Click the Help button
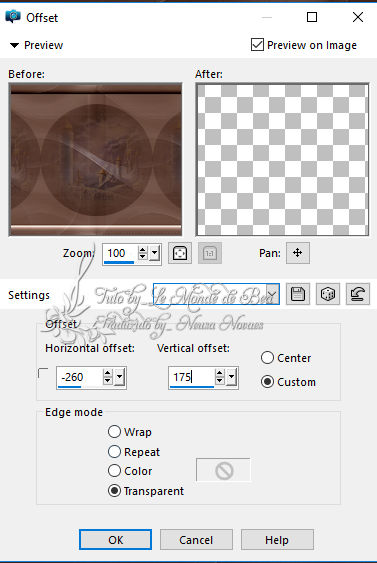 click(277, 540)
